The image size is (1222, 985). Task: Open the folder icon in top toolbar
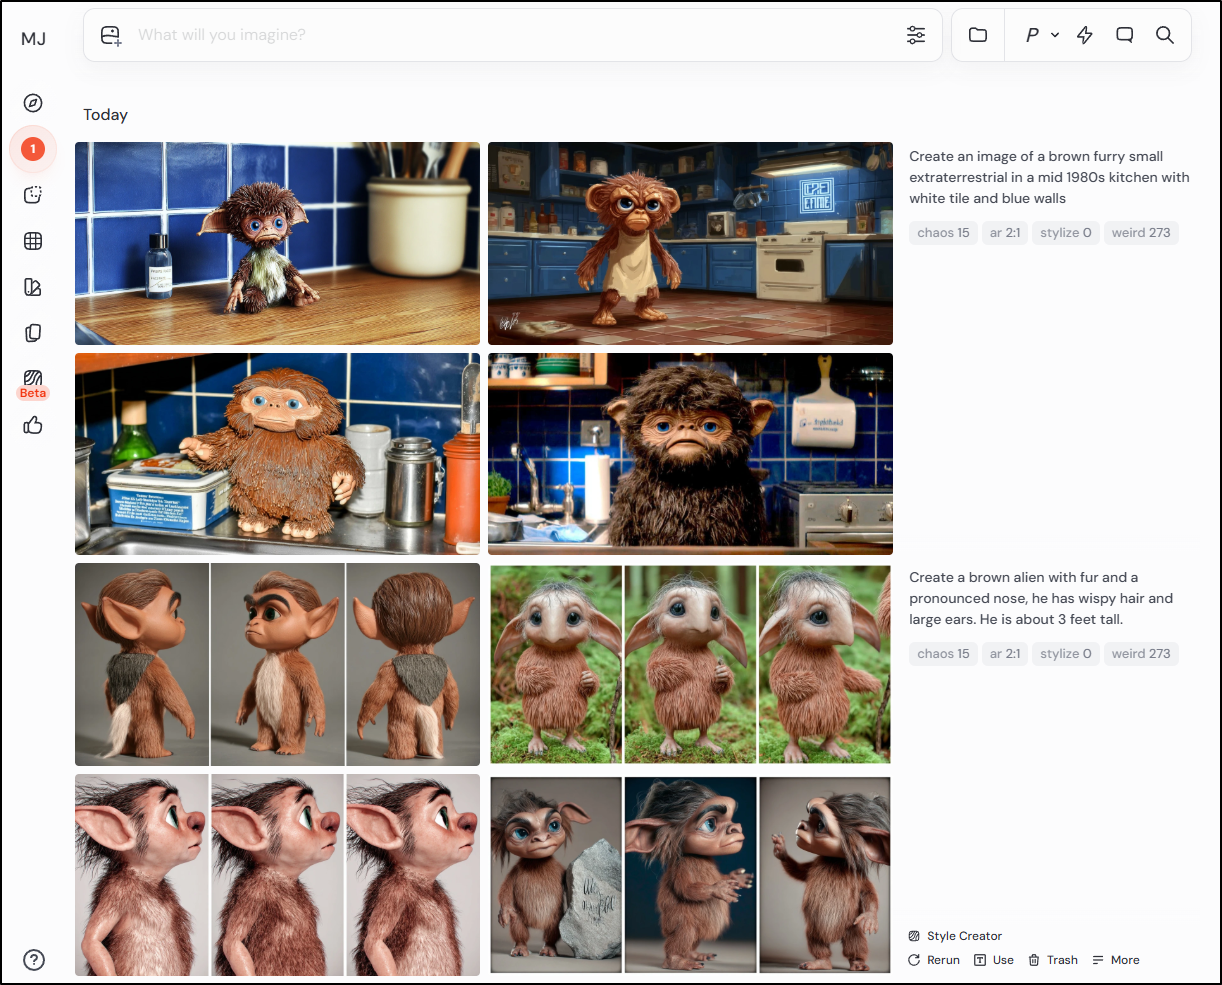(x=978, y=35)
